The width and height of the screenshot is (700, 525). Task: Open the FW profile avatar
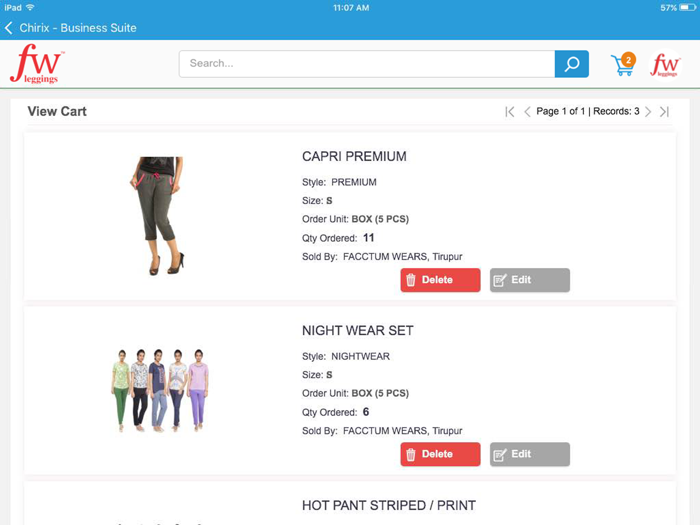665,64
